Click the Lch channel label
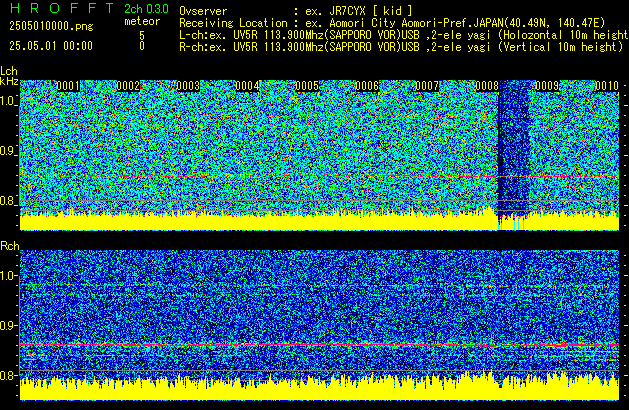This screenshot has height=410, width=629. (9, 71)
